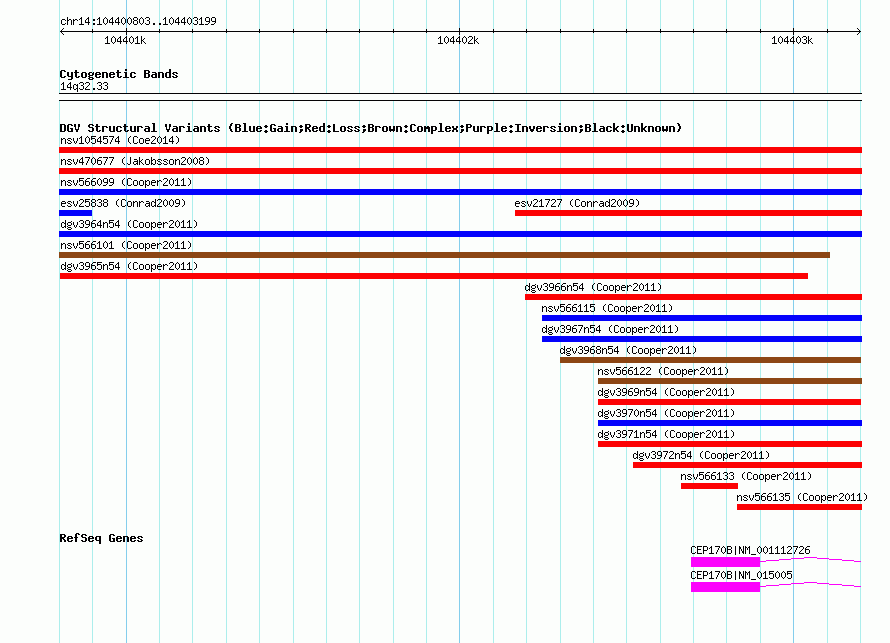The height and width of the screenshot is (643, 890).
Task: Click the 104403k ruler tick label
Action: [x=792, y=40]
